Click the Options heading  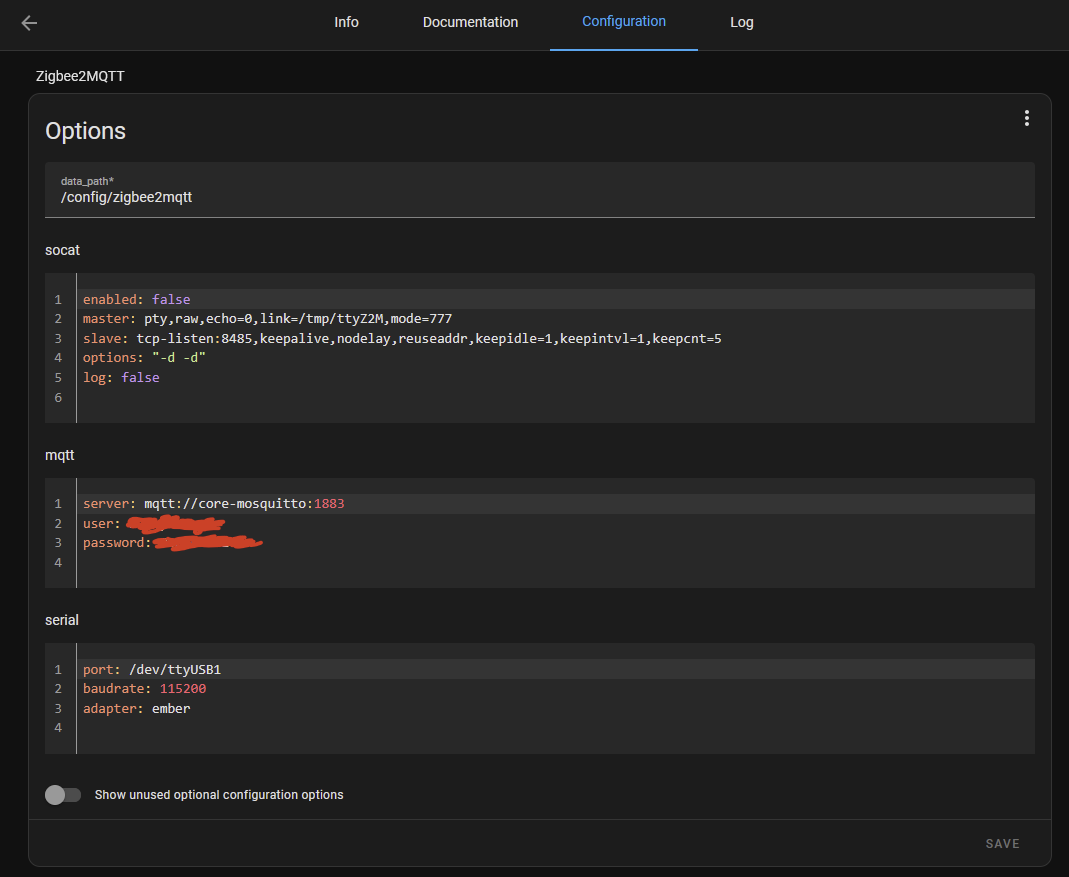click(85, 131)
